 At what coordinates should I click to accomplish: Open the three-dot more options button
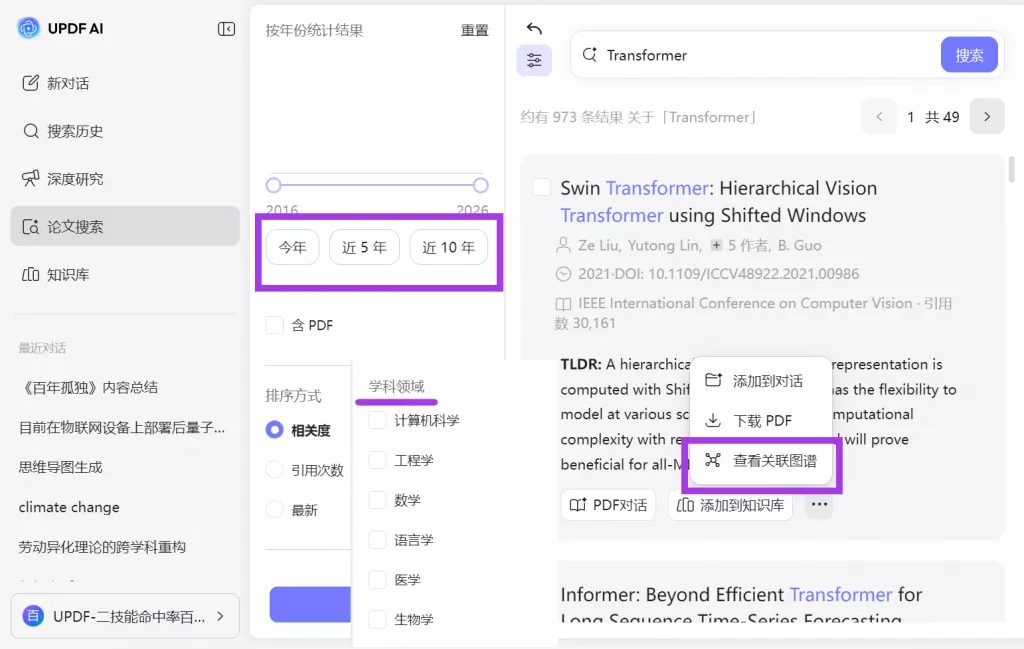pyautogui.click(x=819, y=505)
